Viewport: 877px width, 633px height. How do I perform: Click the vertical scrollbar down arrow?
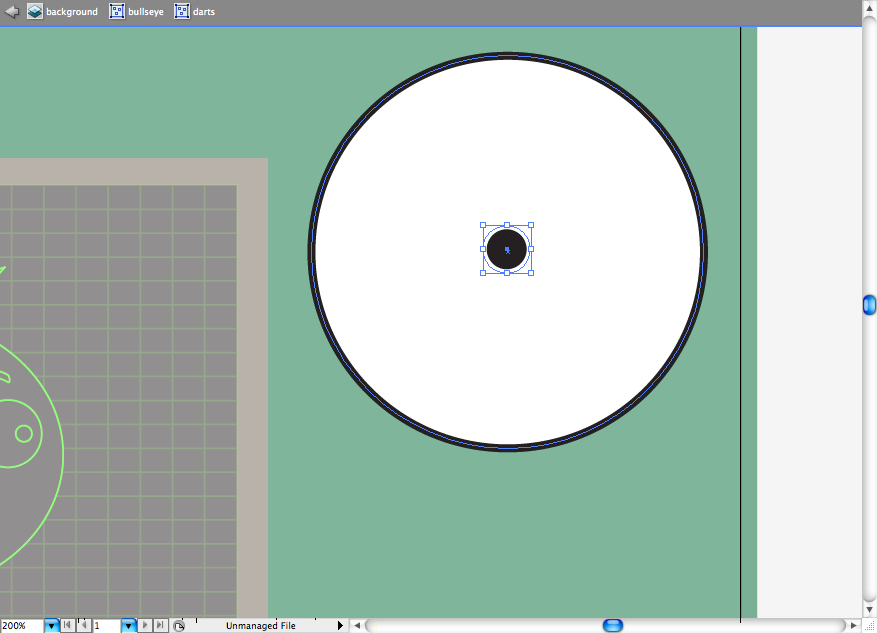click(x=869, y=610)
